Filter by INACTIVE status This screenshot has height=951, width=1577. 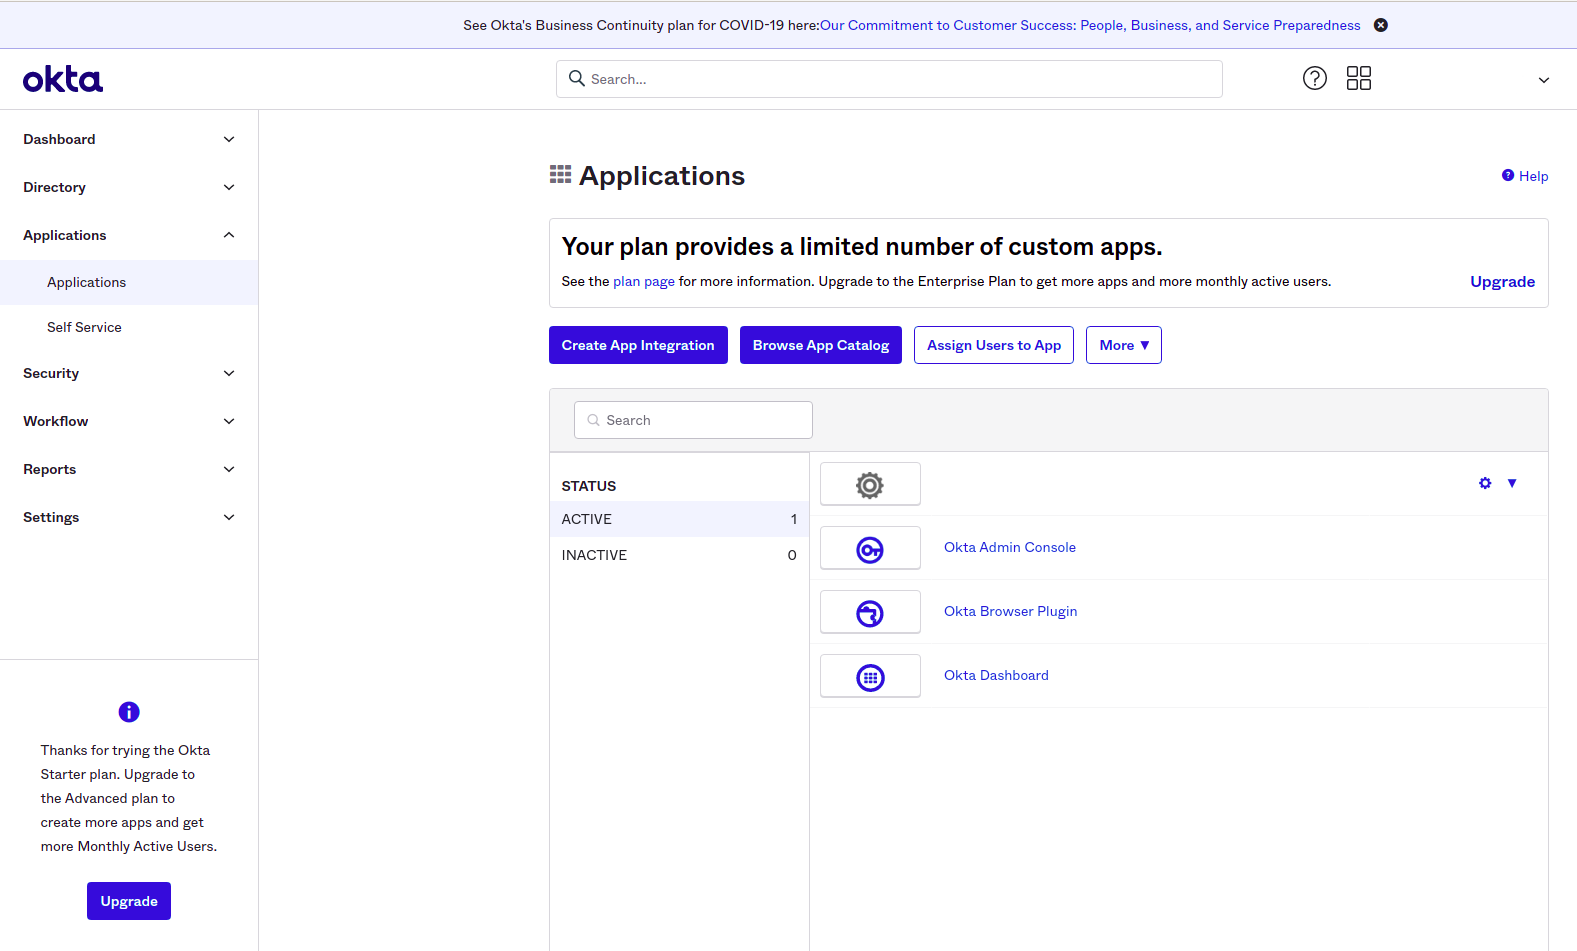point(679,555)
